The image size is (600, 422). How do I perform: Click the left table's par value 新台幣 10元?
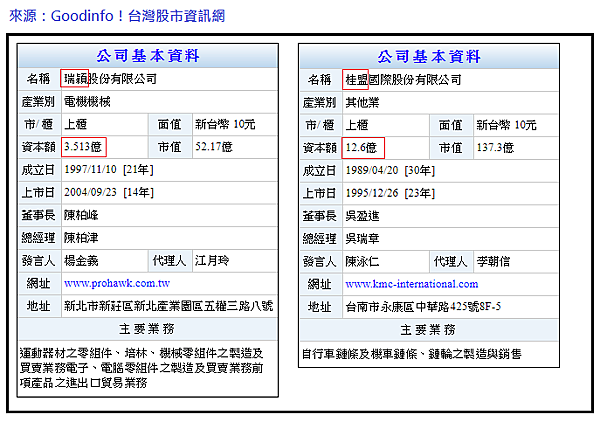(225, 124)
